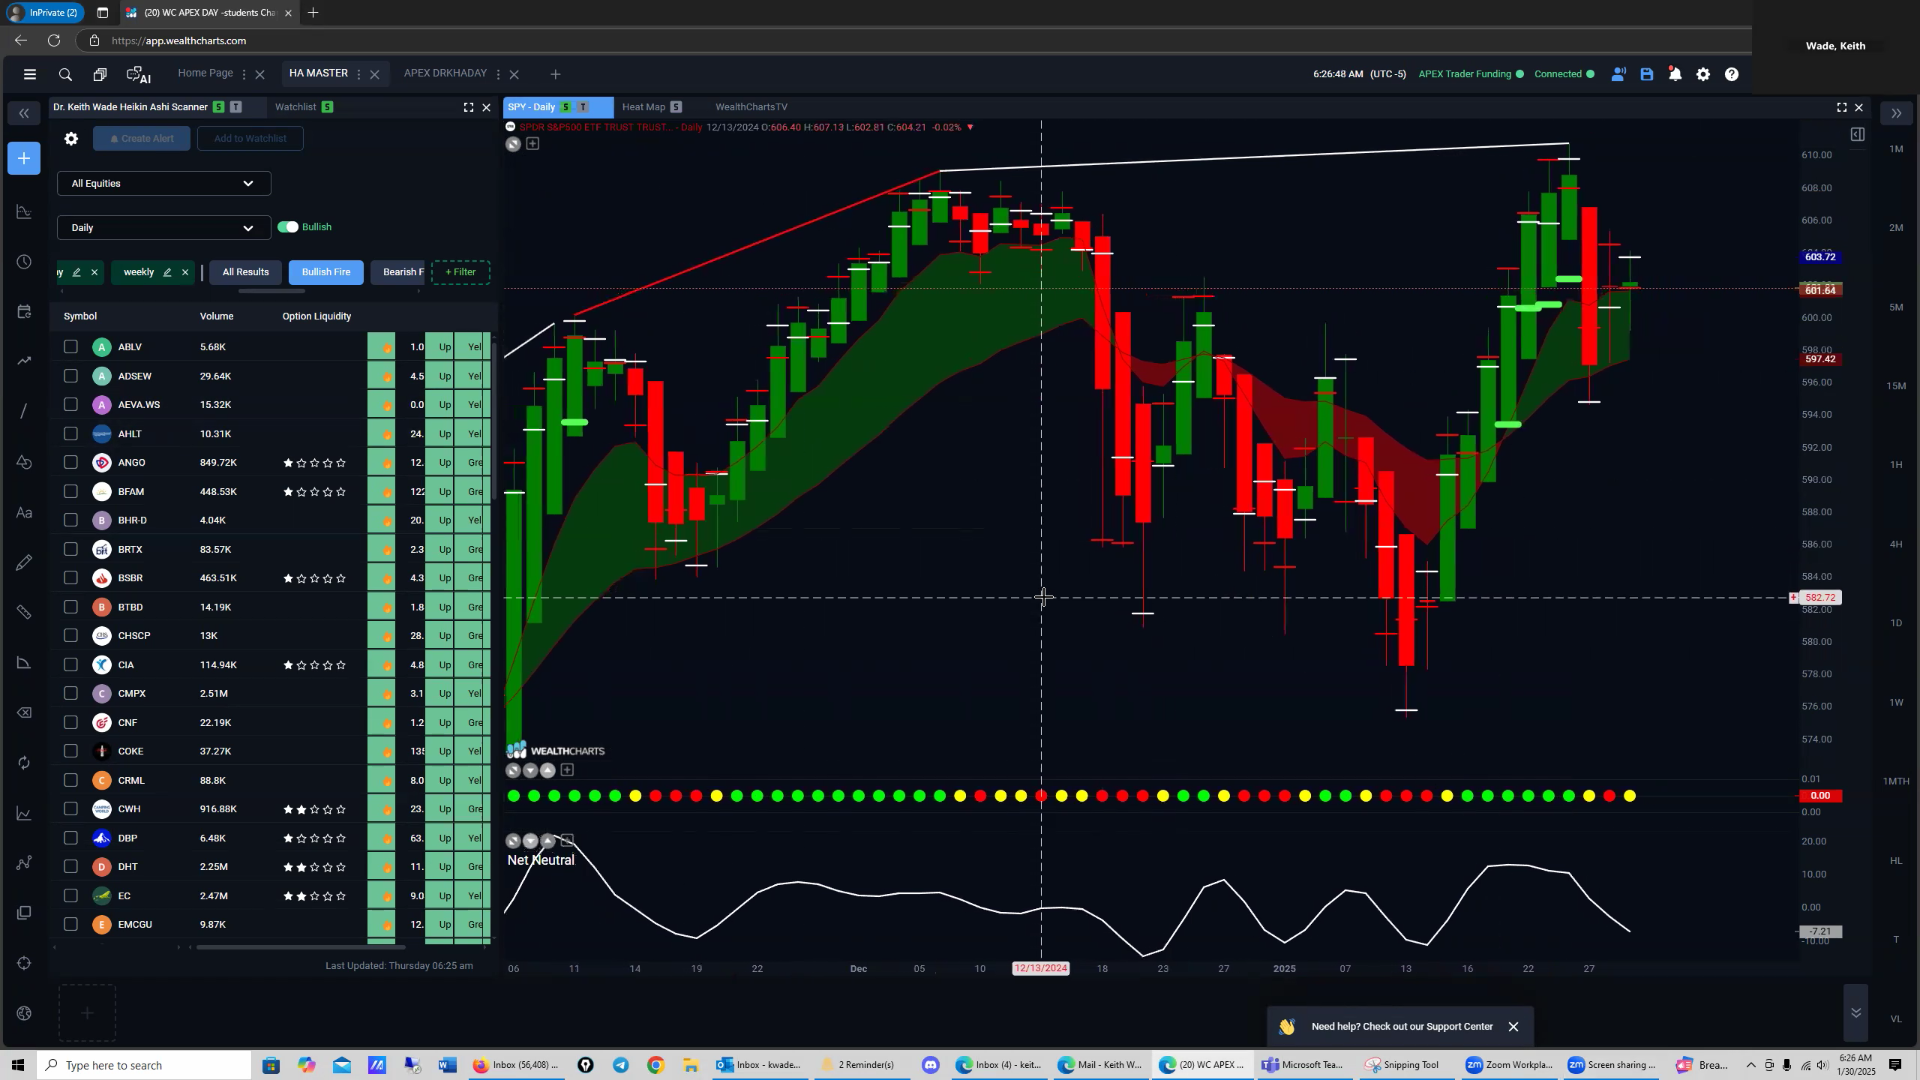Image resolution: width=1920 pixels, height=1080 pixels.
Task: Check the ABLV row checkbox
Action: coord(70,347)
